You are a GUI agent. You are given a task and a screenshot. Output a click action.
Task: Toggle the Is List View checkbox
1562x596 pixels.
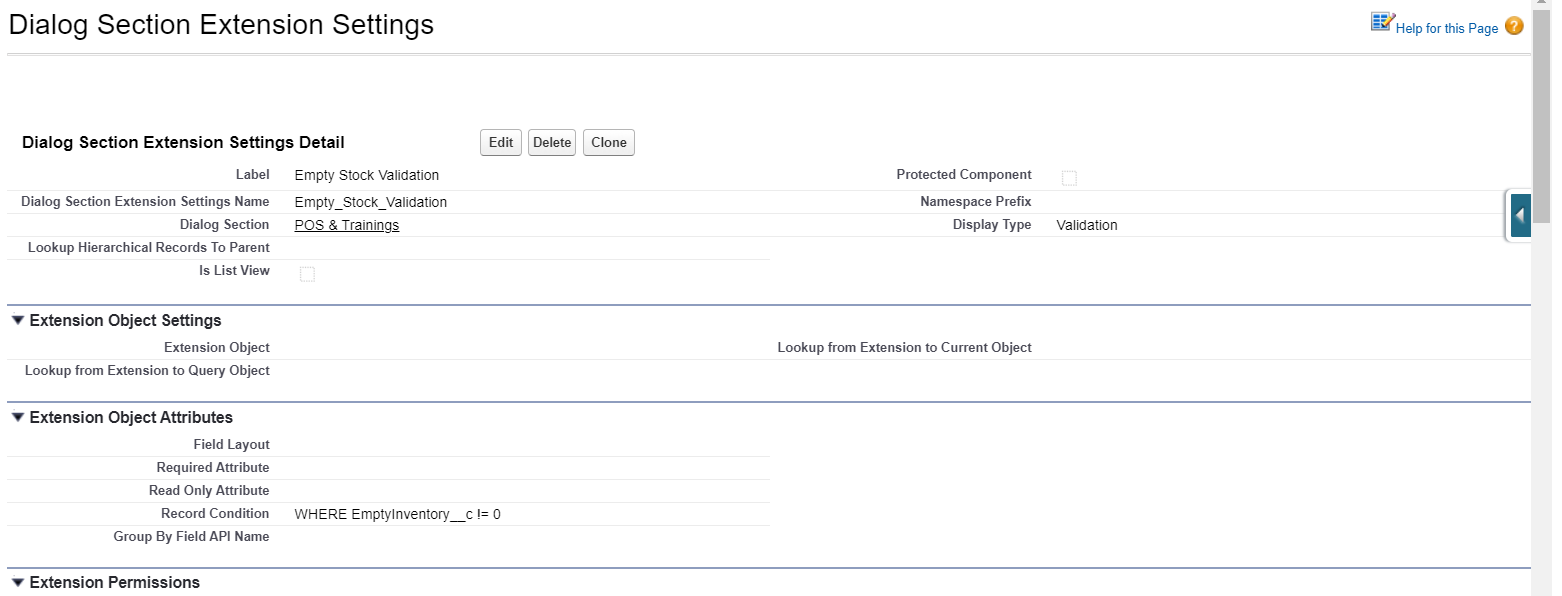[307, 274]
